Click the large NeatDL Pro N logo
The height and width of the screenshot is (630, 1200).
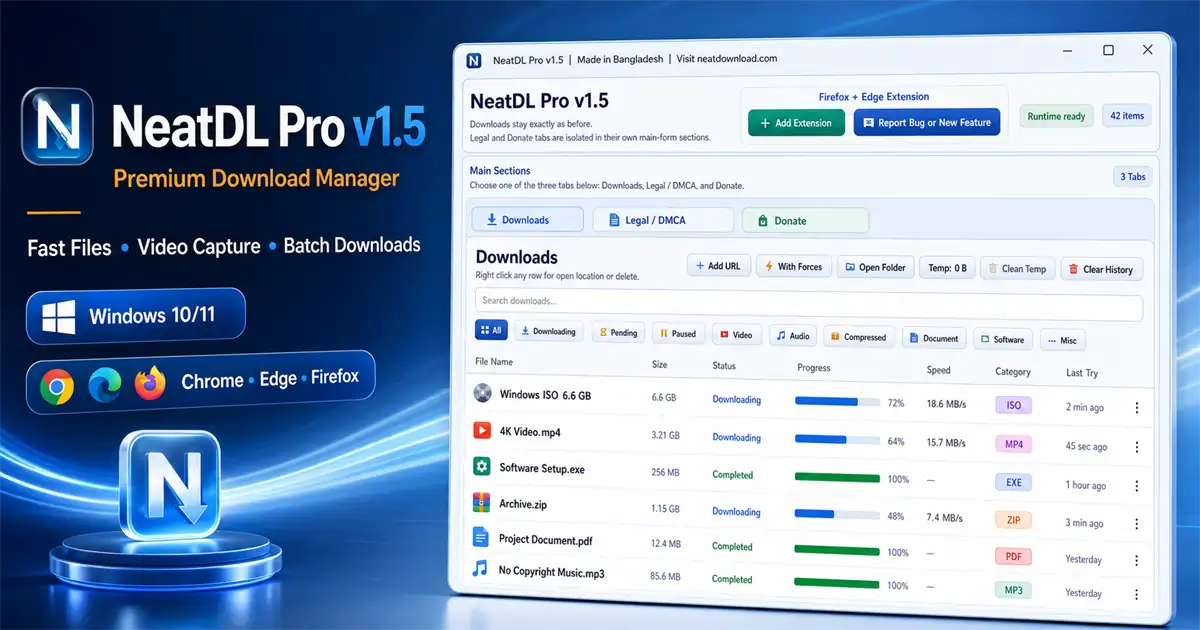pyautogui.click(x=57, y=125)
